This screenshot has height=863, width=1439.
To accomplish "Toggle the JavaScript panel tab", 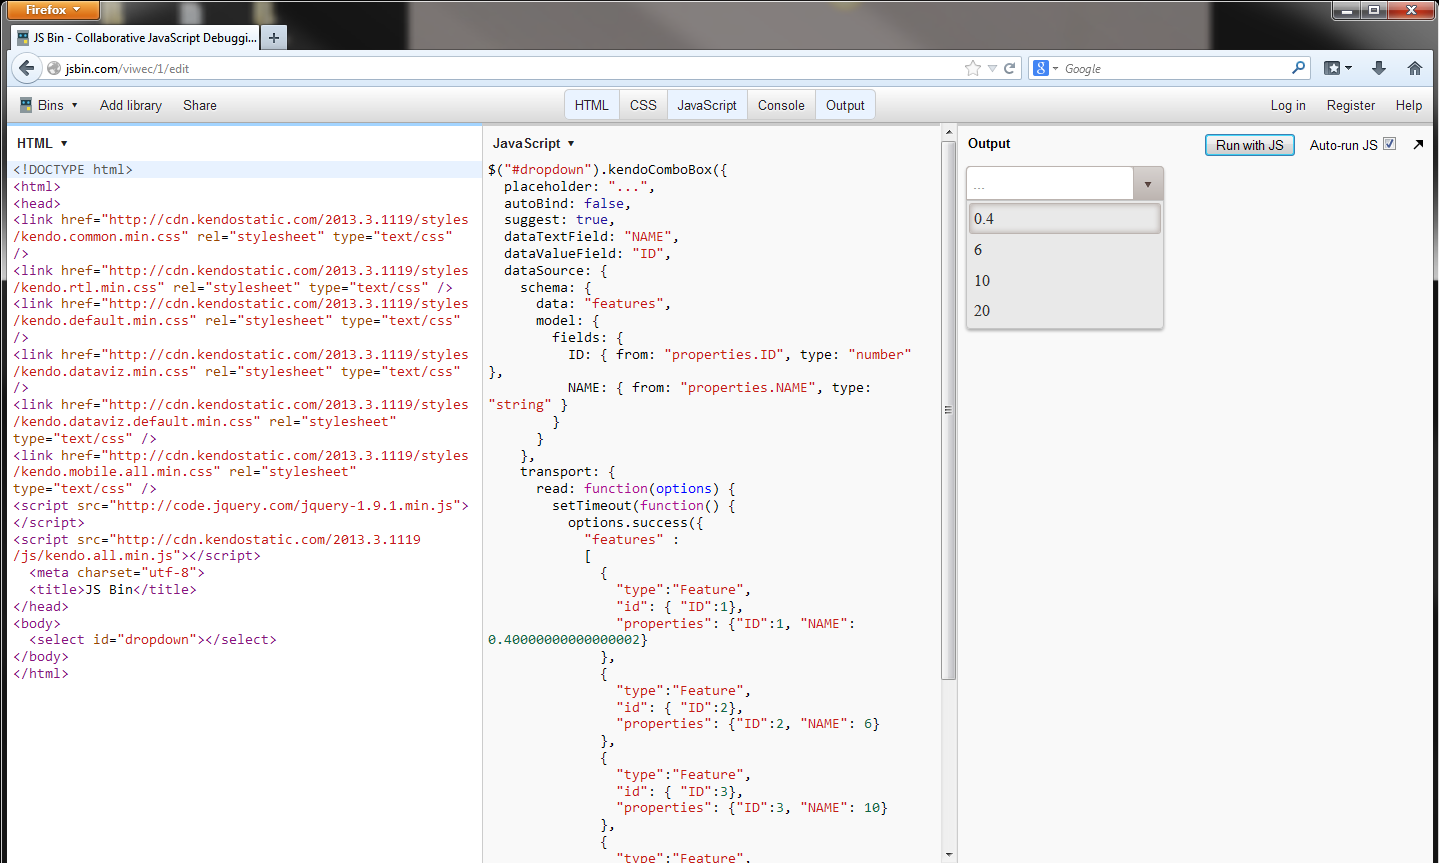I will point(707,105).
